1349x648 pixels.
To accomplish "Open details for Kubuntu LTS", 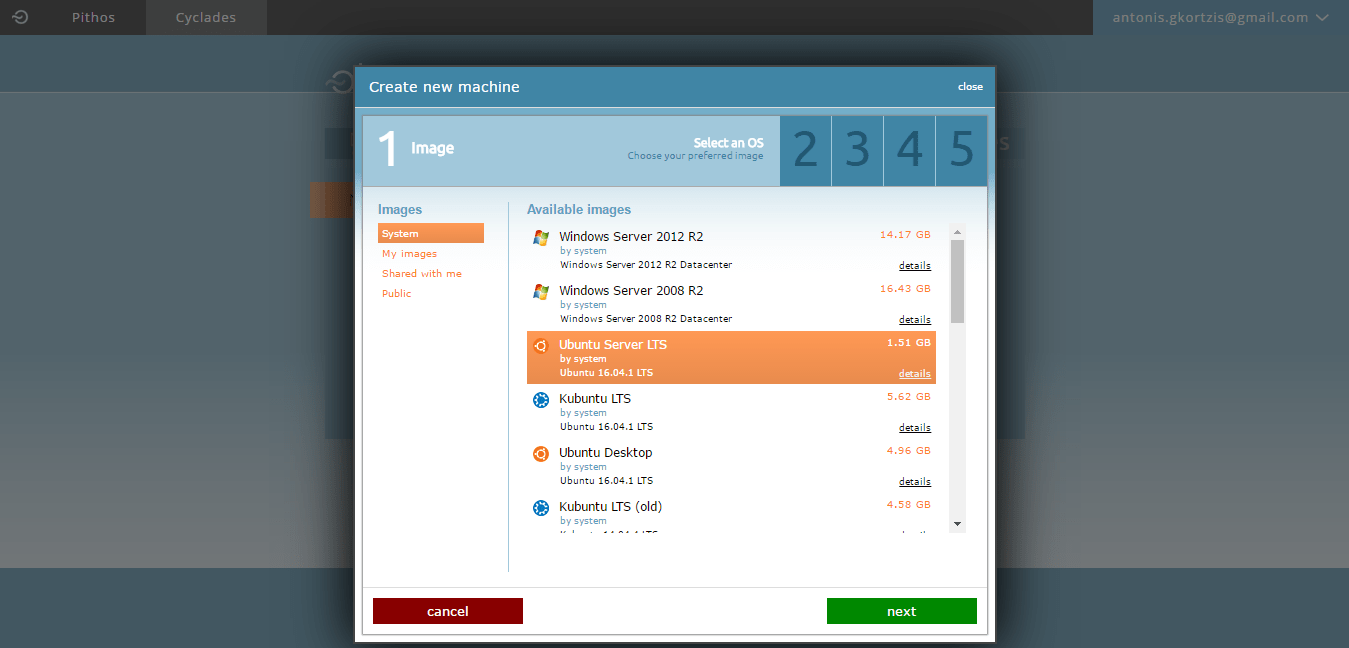I will click(915, 428).
